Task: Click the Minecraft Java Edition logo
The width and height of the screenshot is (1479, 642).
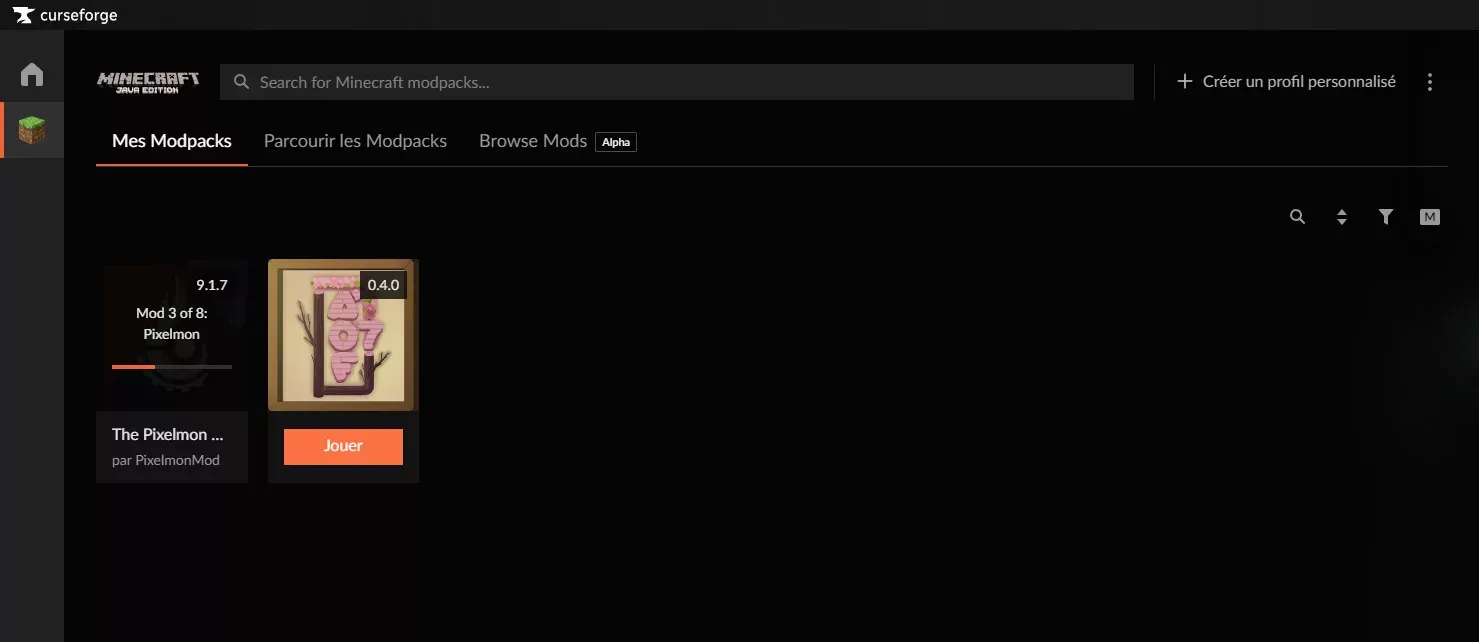Action: (148, 82)
